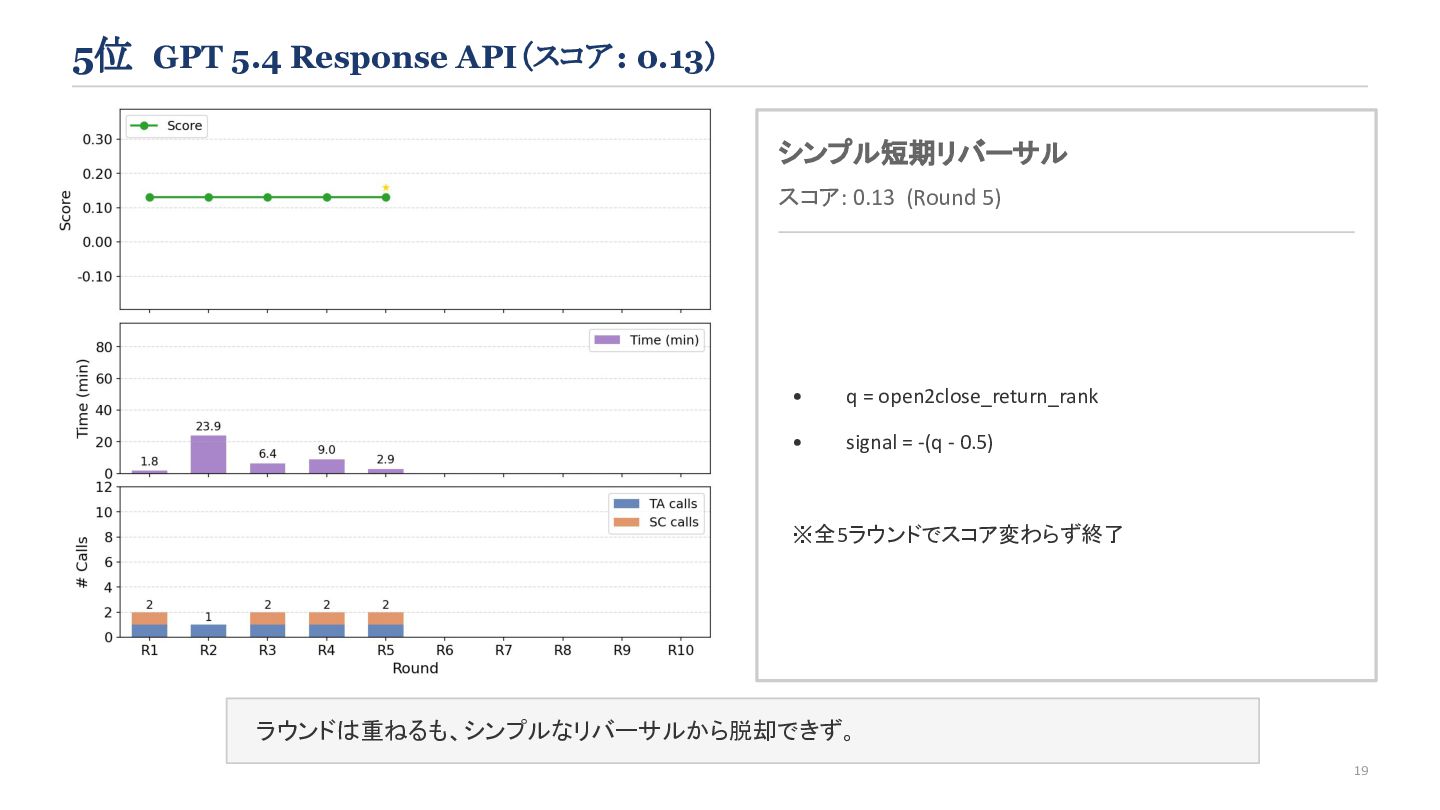This screenshot has height=810, width=1440.
Task: Click the 'Time (min)' y-axis title
Action: tap(83, 398)
